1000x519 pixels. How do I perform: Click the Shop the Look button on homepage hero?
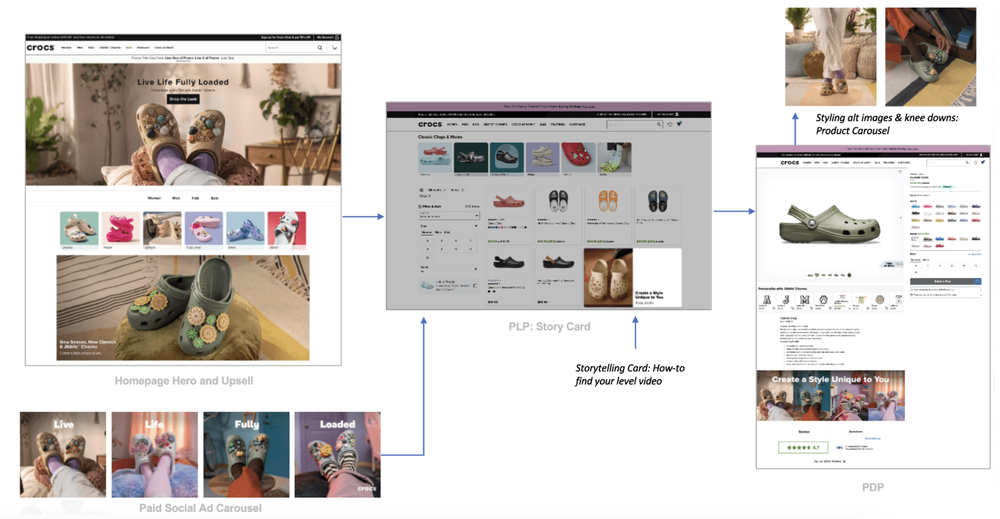point(183,99)
